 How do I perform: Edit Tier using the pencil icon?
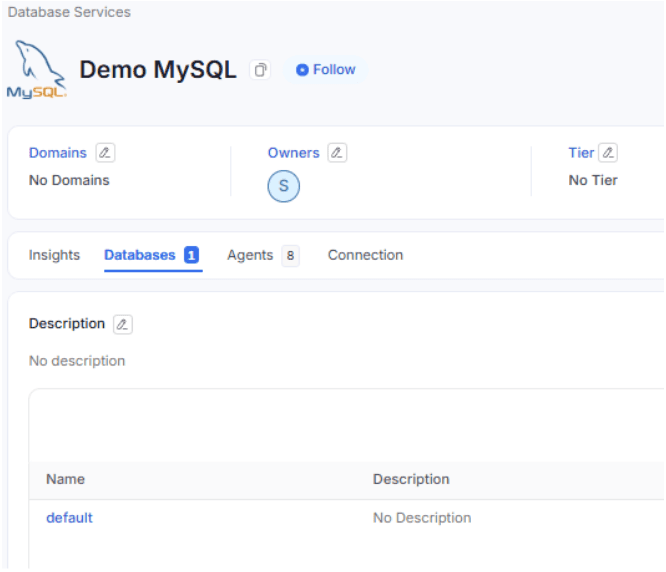coord(608,153)
